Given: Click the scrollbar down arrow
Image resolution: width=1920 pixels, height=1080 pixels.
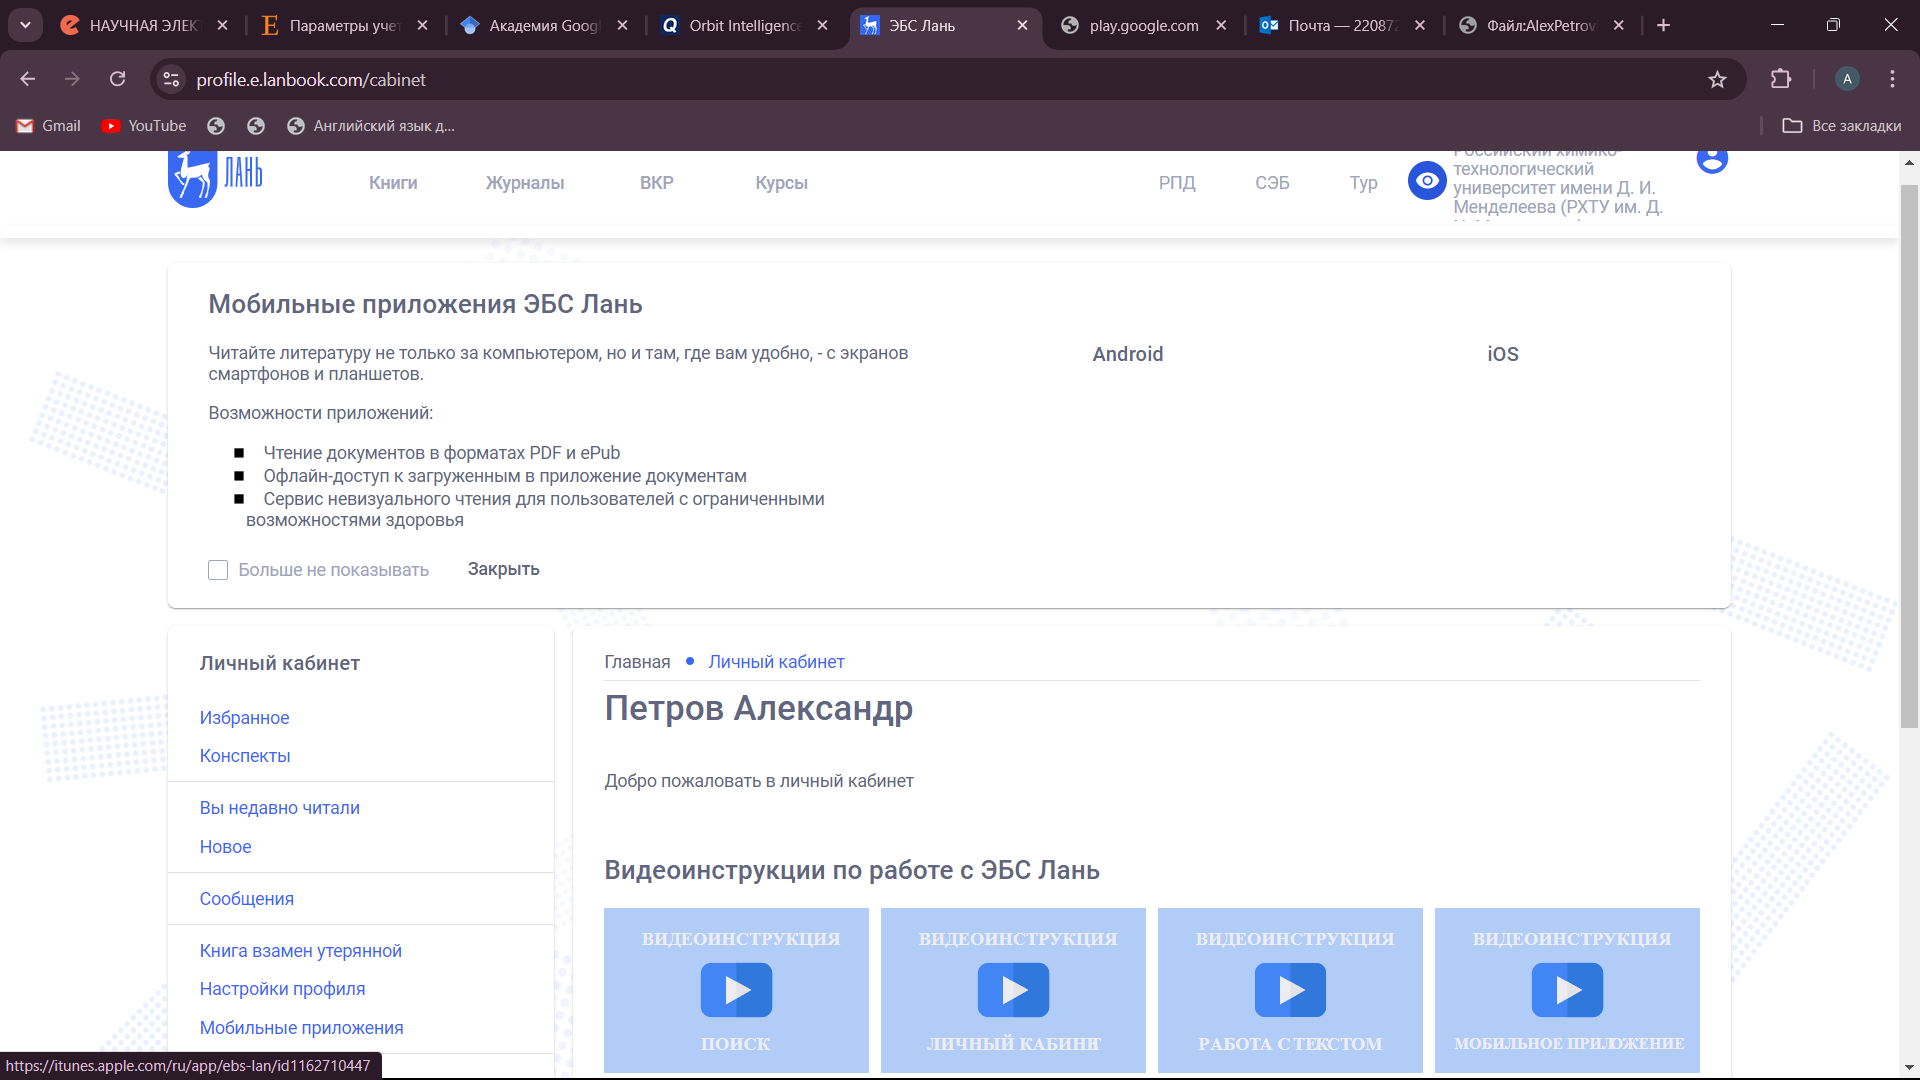Looking at the screenshot, I should coord(1909,1068).
